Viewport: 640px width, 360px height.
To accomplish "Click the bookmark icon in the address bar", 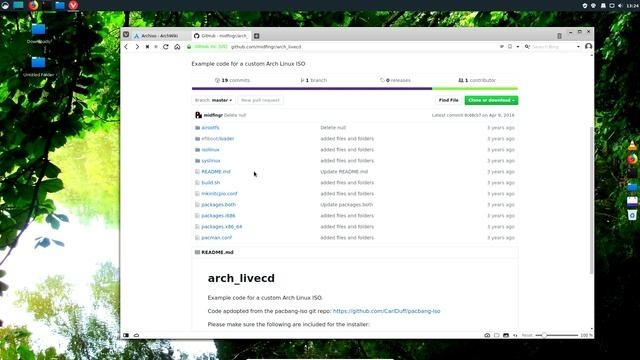I will (510, 47).
